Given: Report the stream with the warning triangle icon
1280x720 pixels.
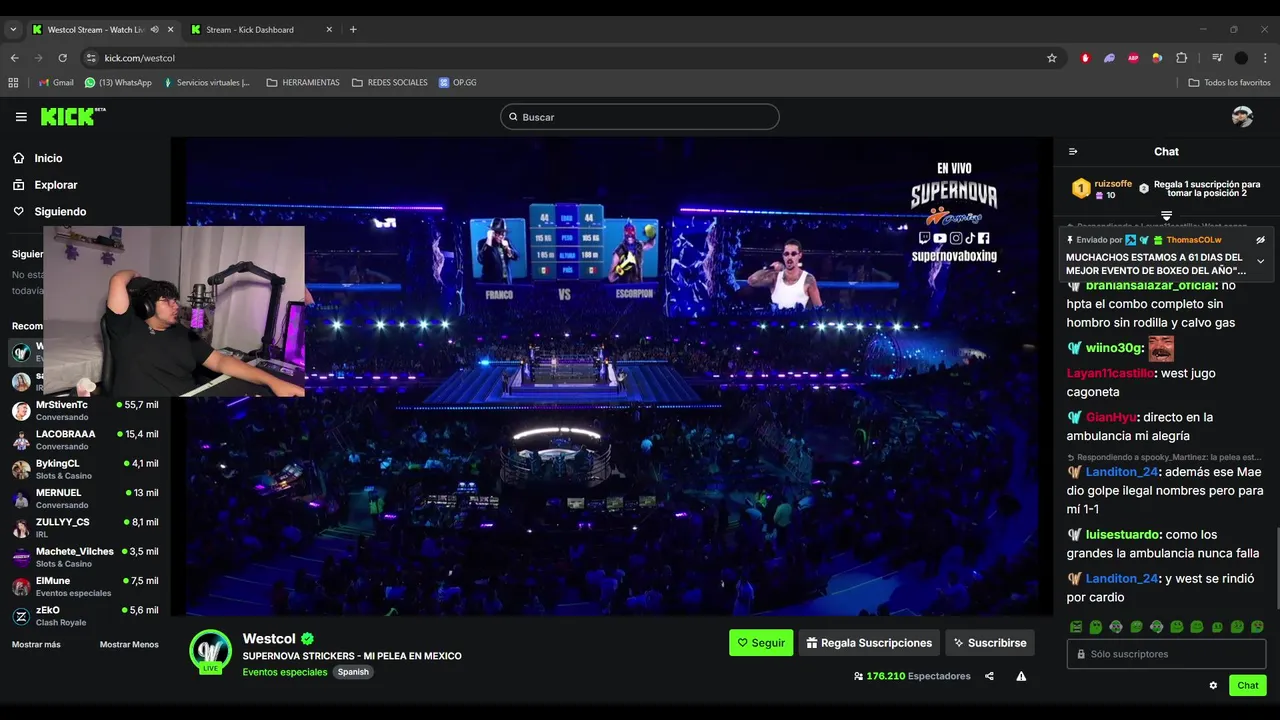Looking at the screenshot, I should point(1021,676).
